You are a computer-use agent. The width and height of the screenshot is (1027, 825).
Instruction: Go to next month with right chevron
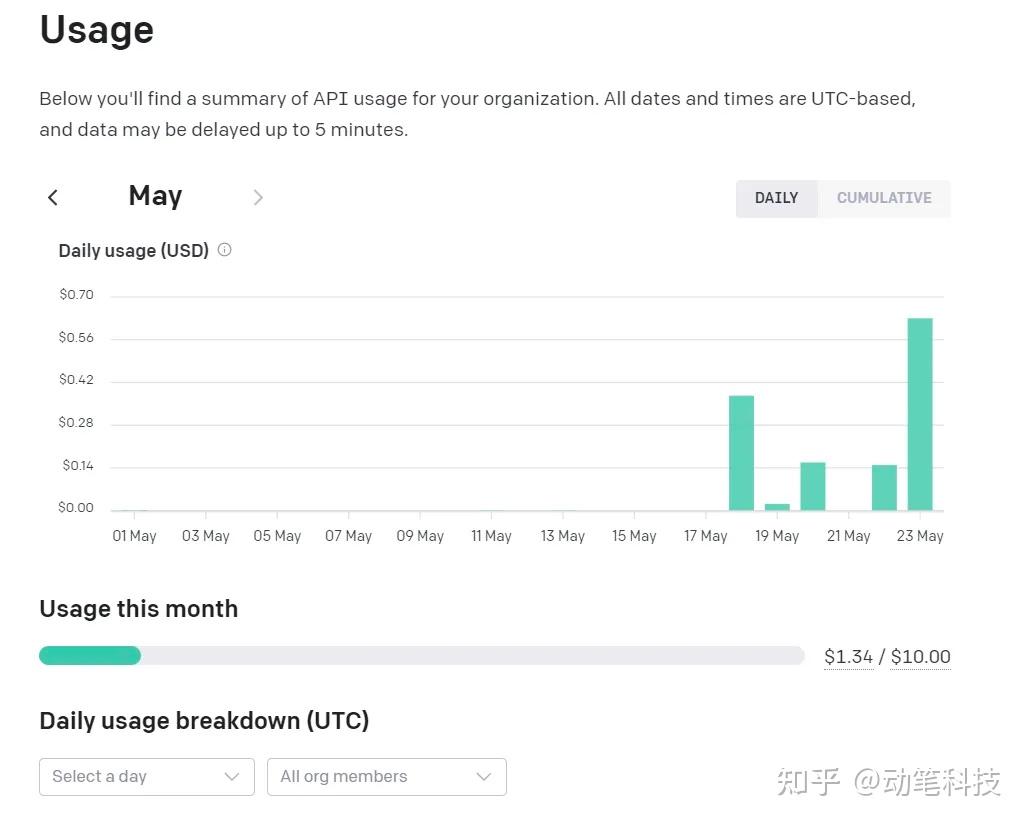coord(258,197)
